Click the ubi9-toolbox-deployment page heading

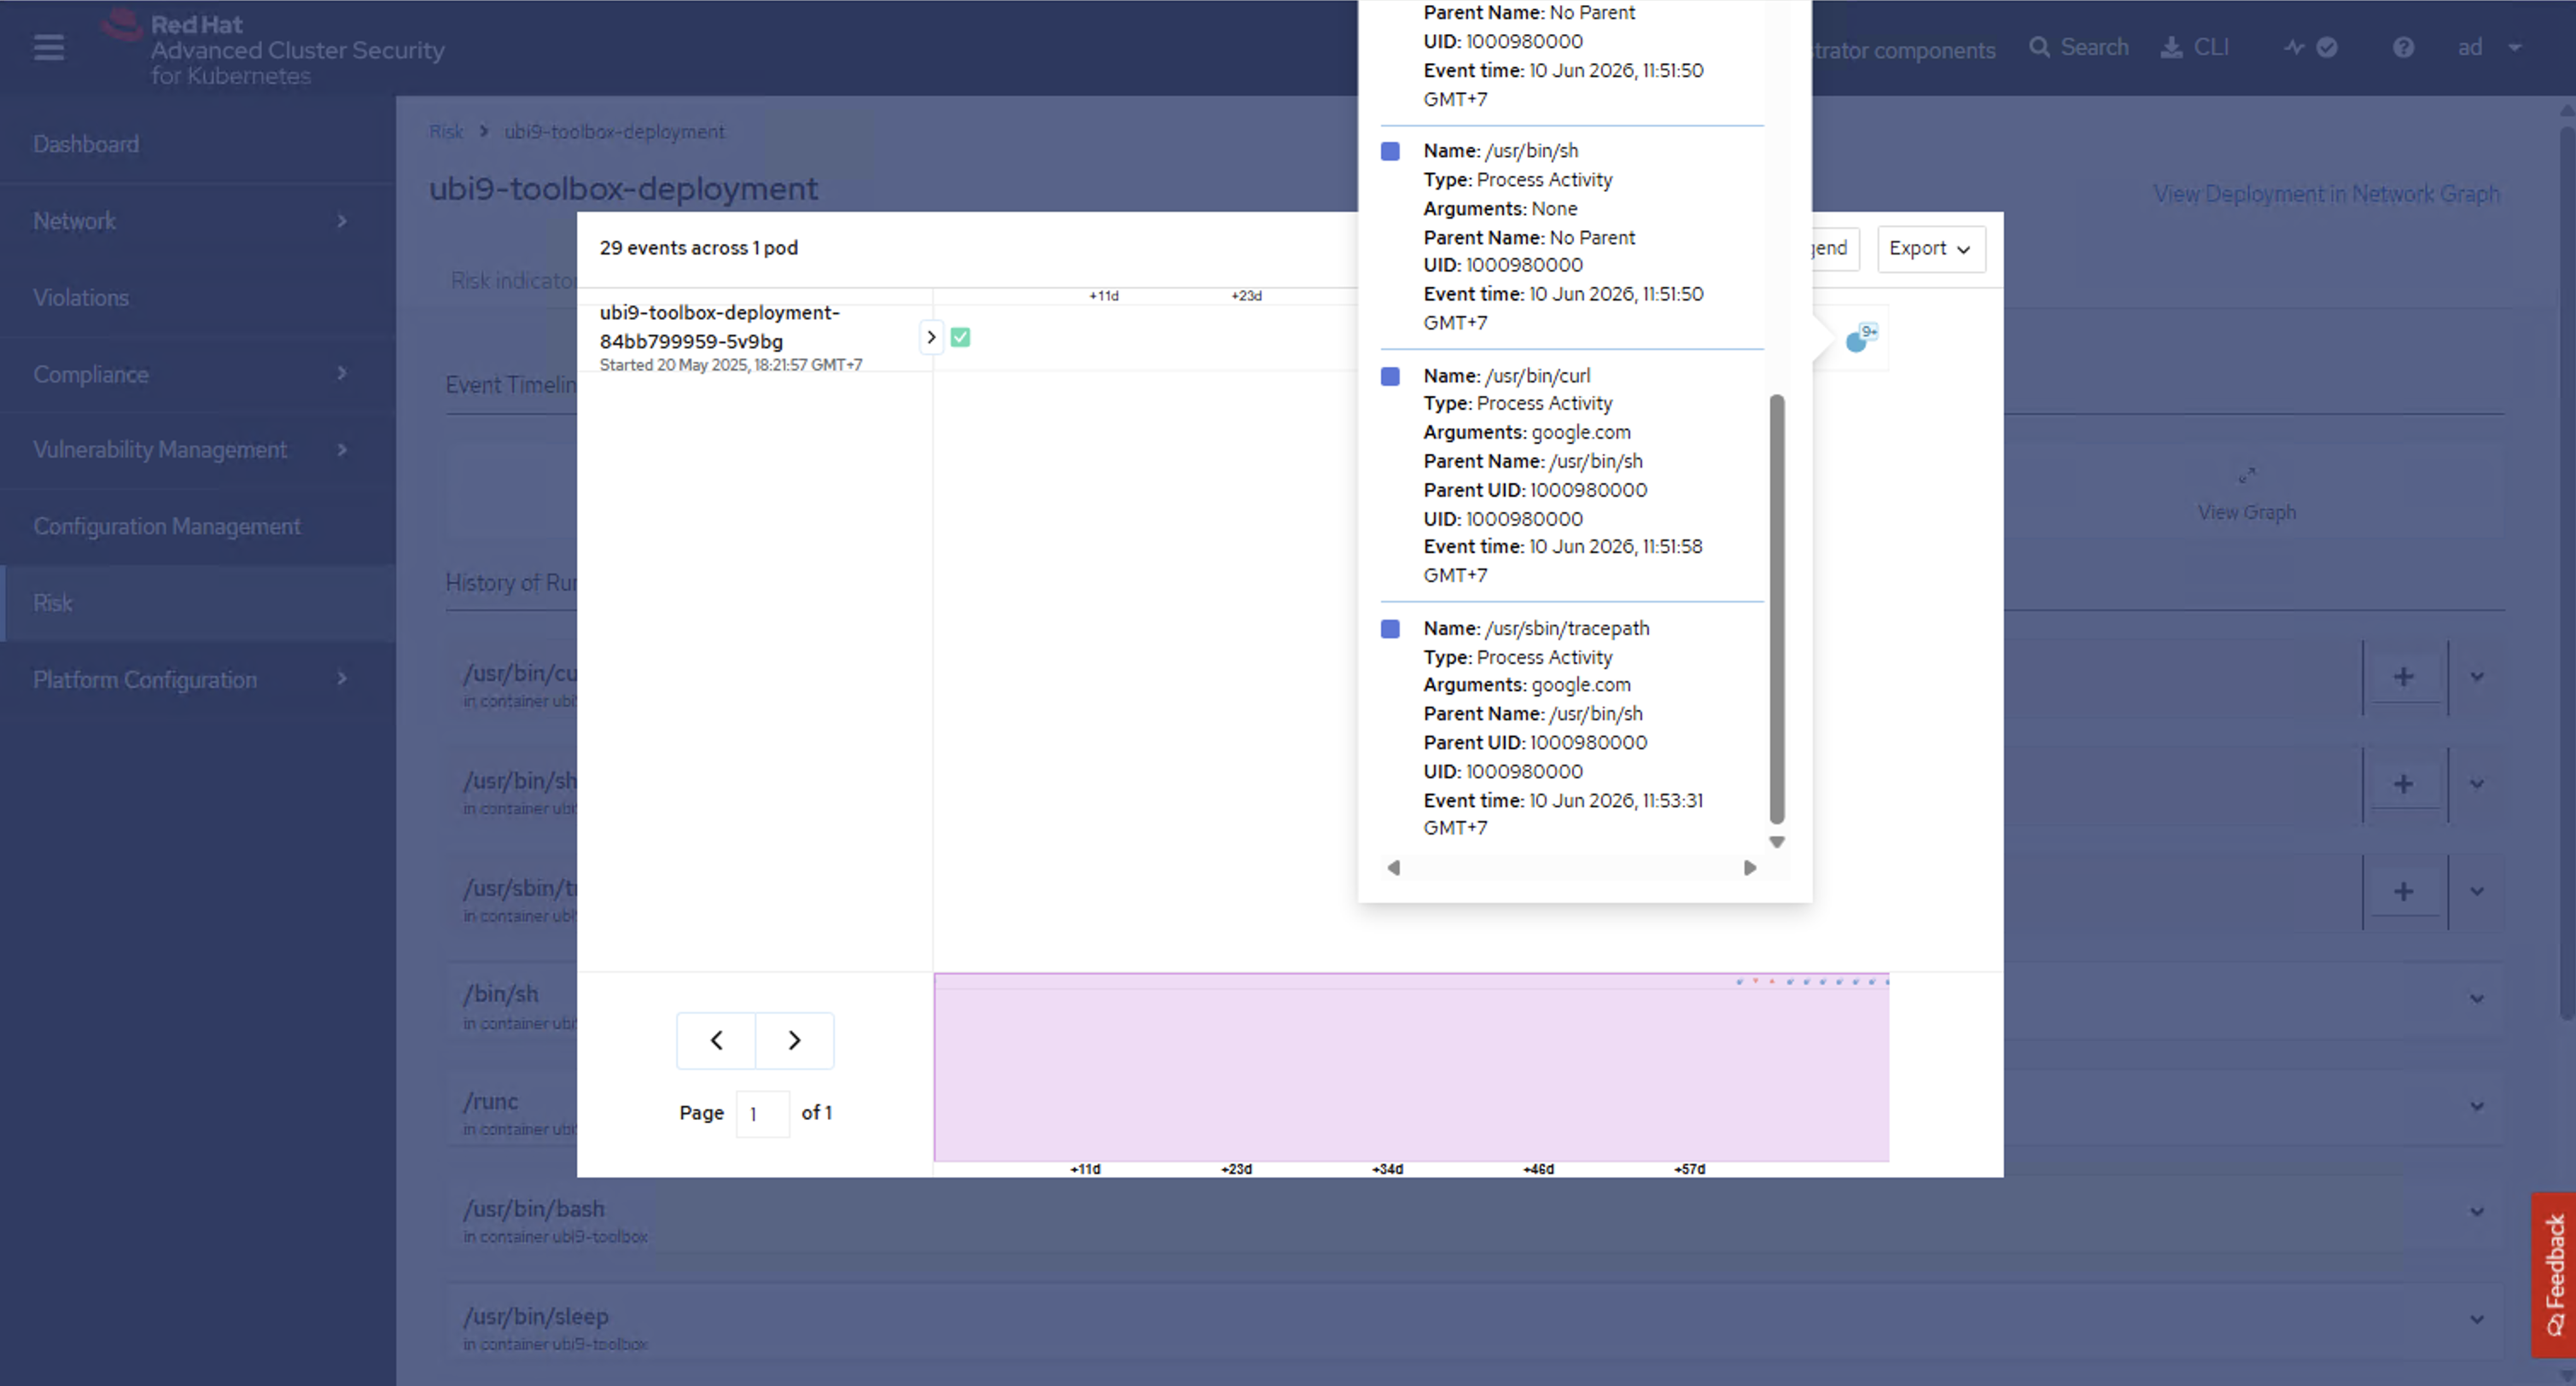coord(623,189)
